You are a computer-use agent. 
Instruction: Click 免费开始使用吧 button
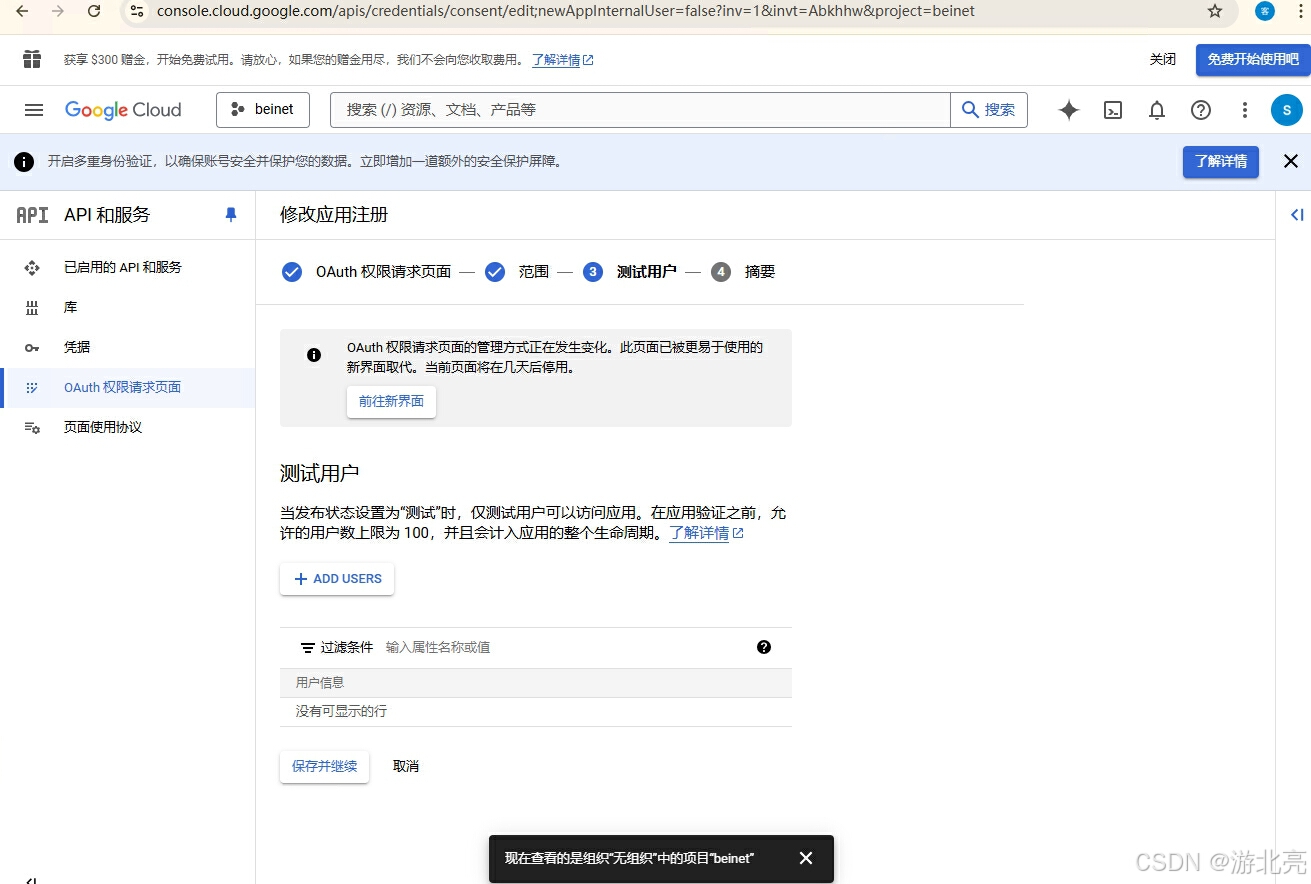pyautogui.click(x=1253, y=60)
